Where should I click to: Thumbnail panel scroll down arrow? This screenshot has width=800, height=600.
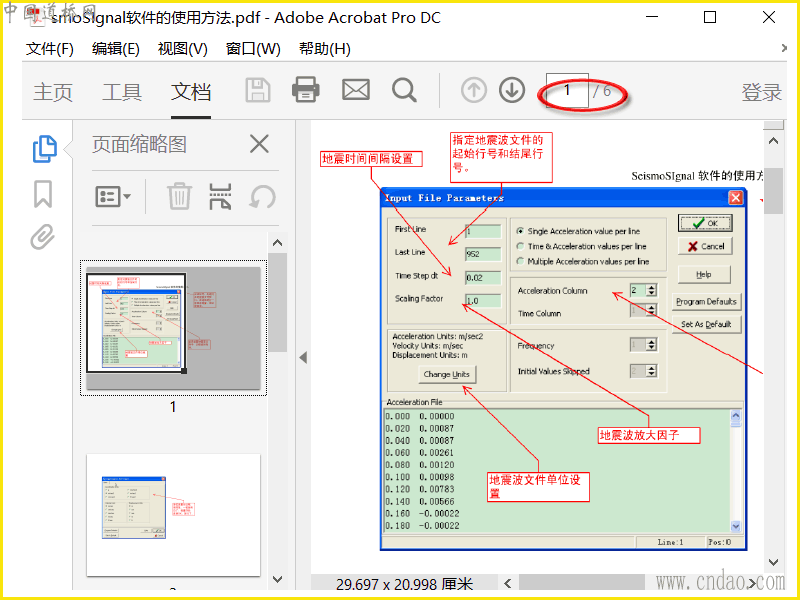(x=278, y=579)
